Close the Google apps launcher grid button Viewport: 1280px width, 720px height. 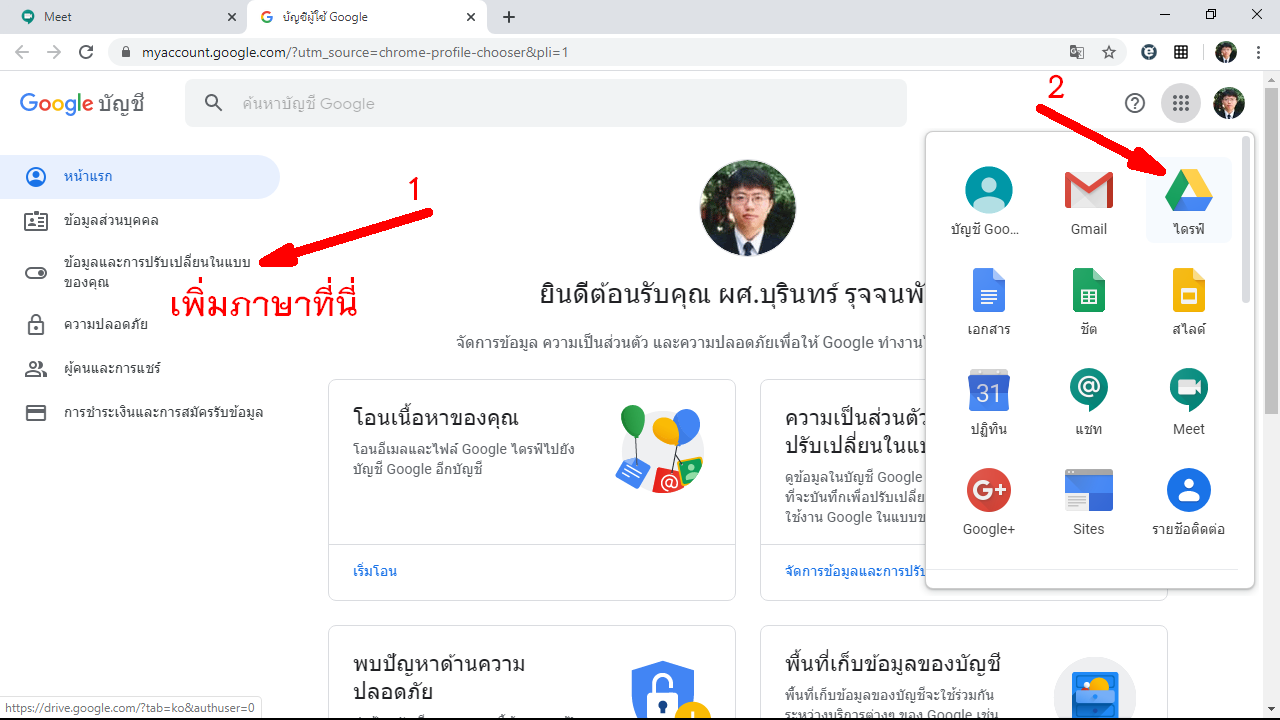(1181, 103)
